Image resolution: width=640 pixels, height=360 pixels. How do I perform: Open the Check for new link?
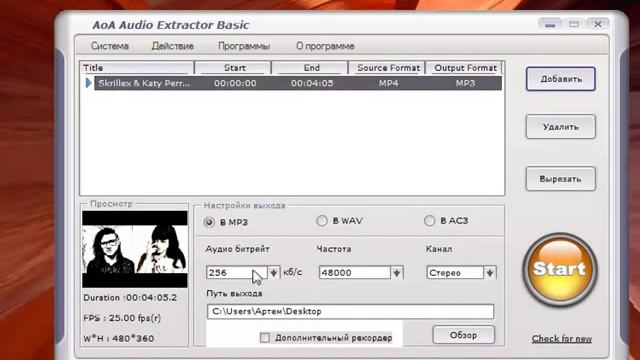click(x=562, y=339)
